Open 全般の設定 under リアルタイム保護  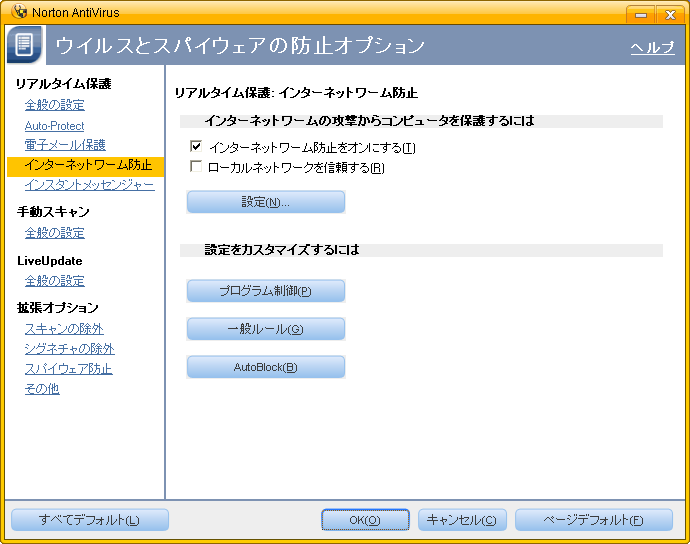pyautogui.click(x=55, y=105)
